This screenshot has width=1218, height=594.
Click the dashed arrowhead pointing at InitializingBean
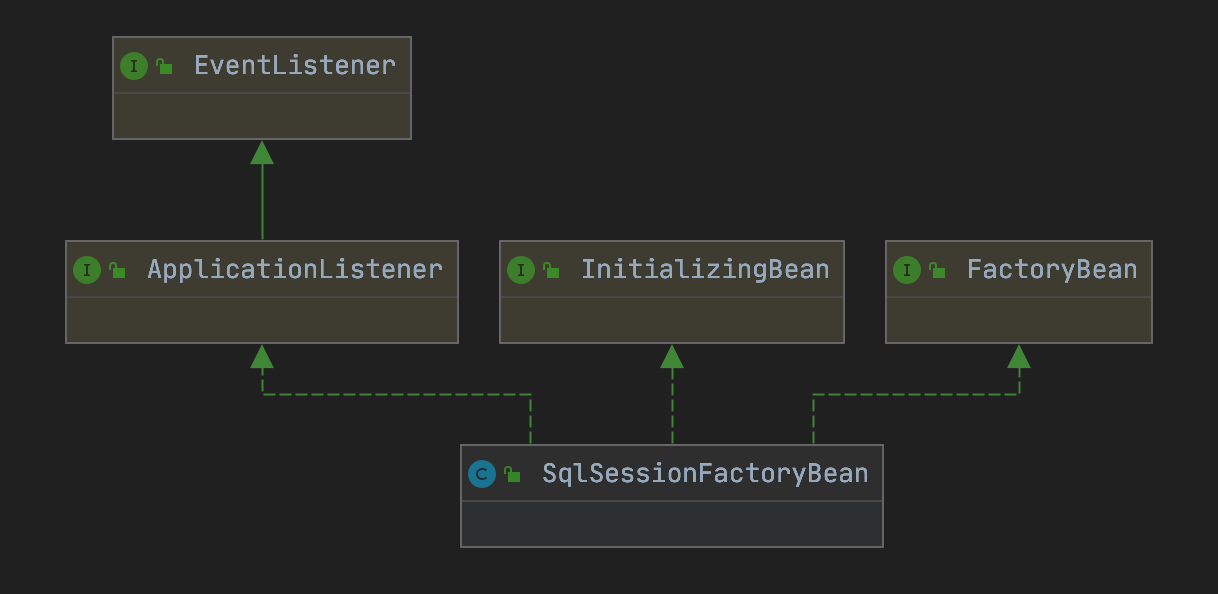coord(672,357)
